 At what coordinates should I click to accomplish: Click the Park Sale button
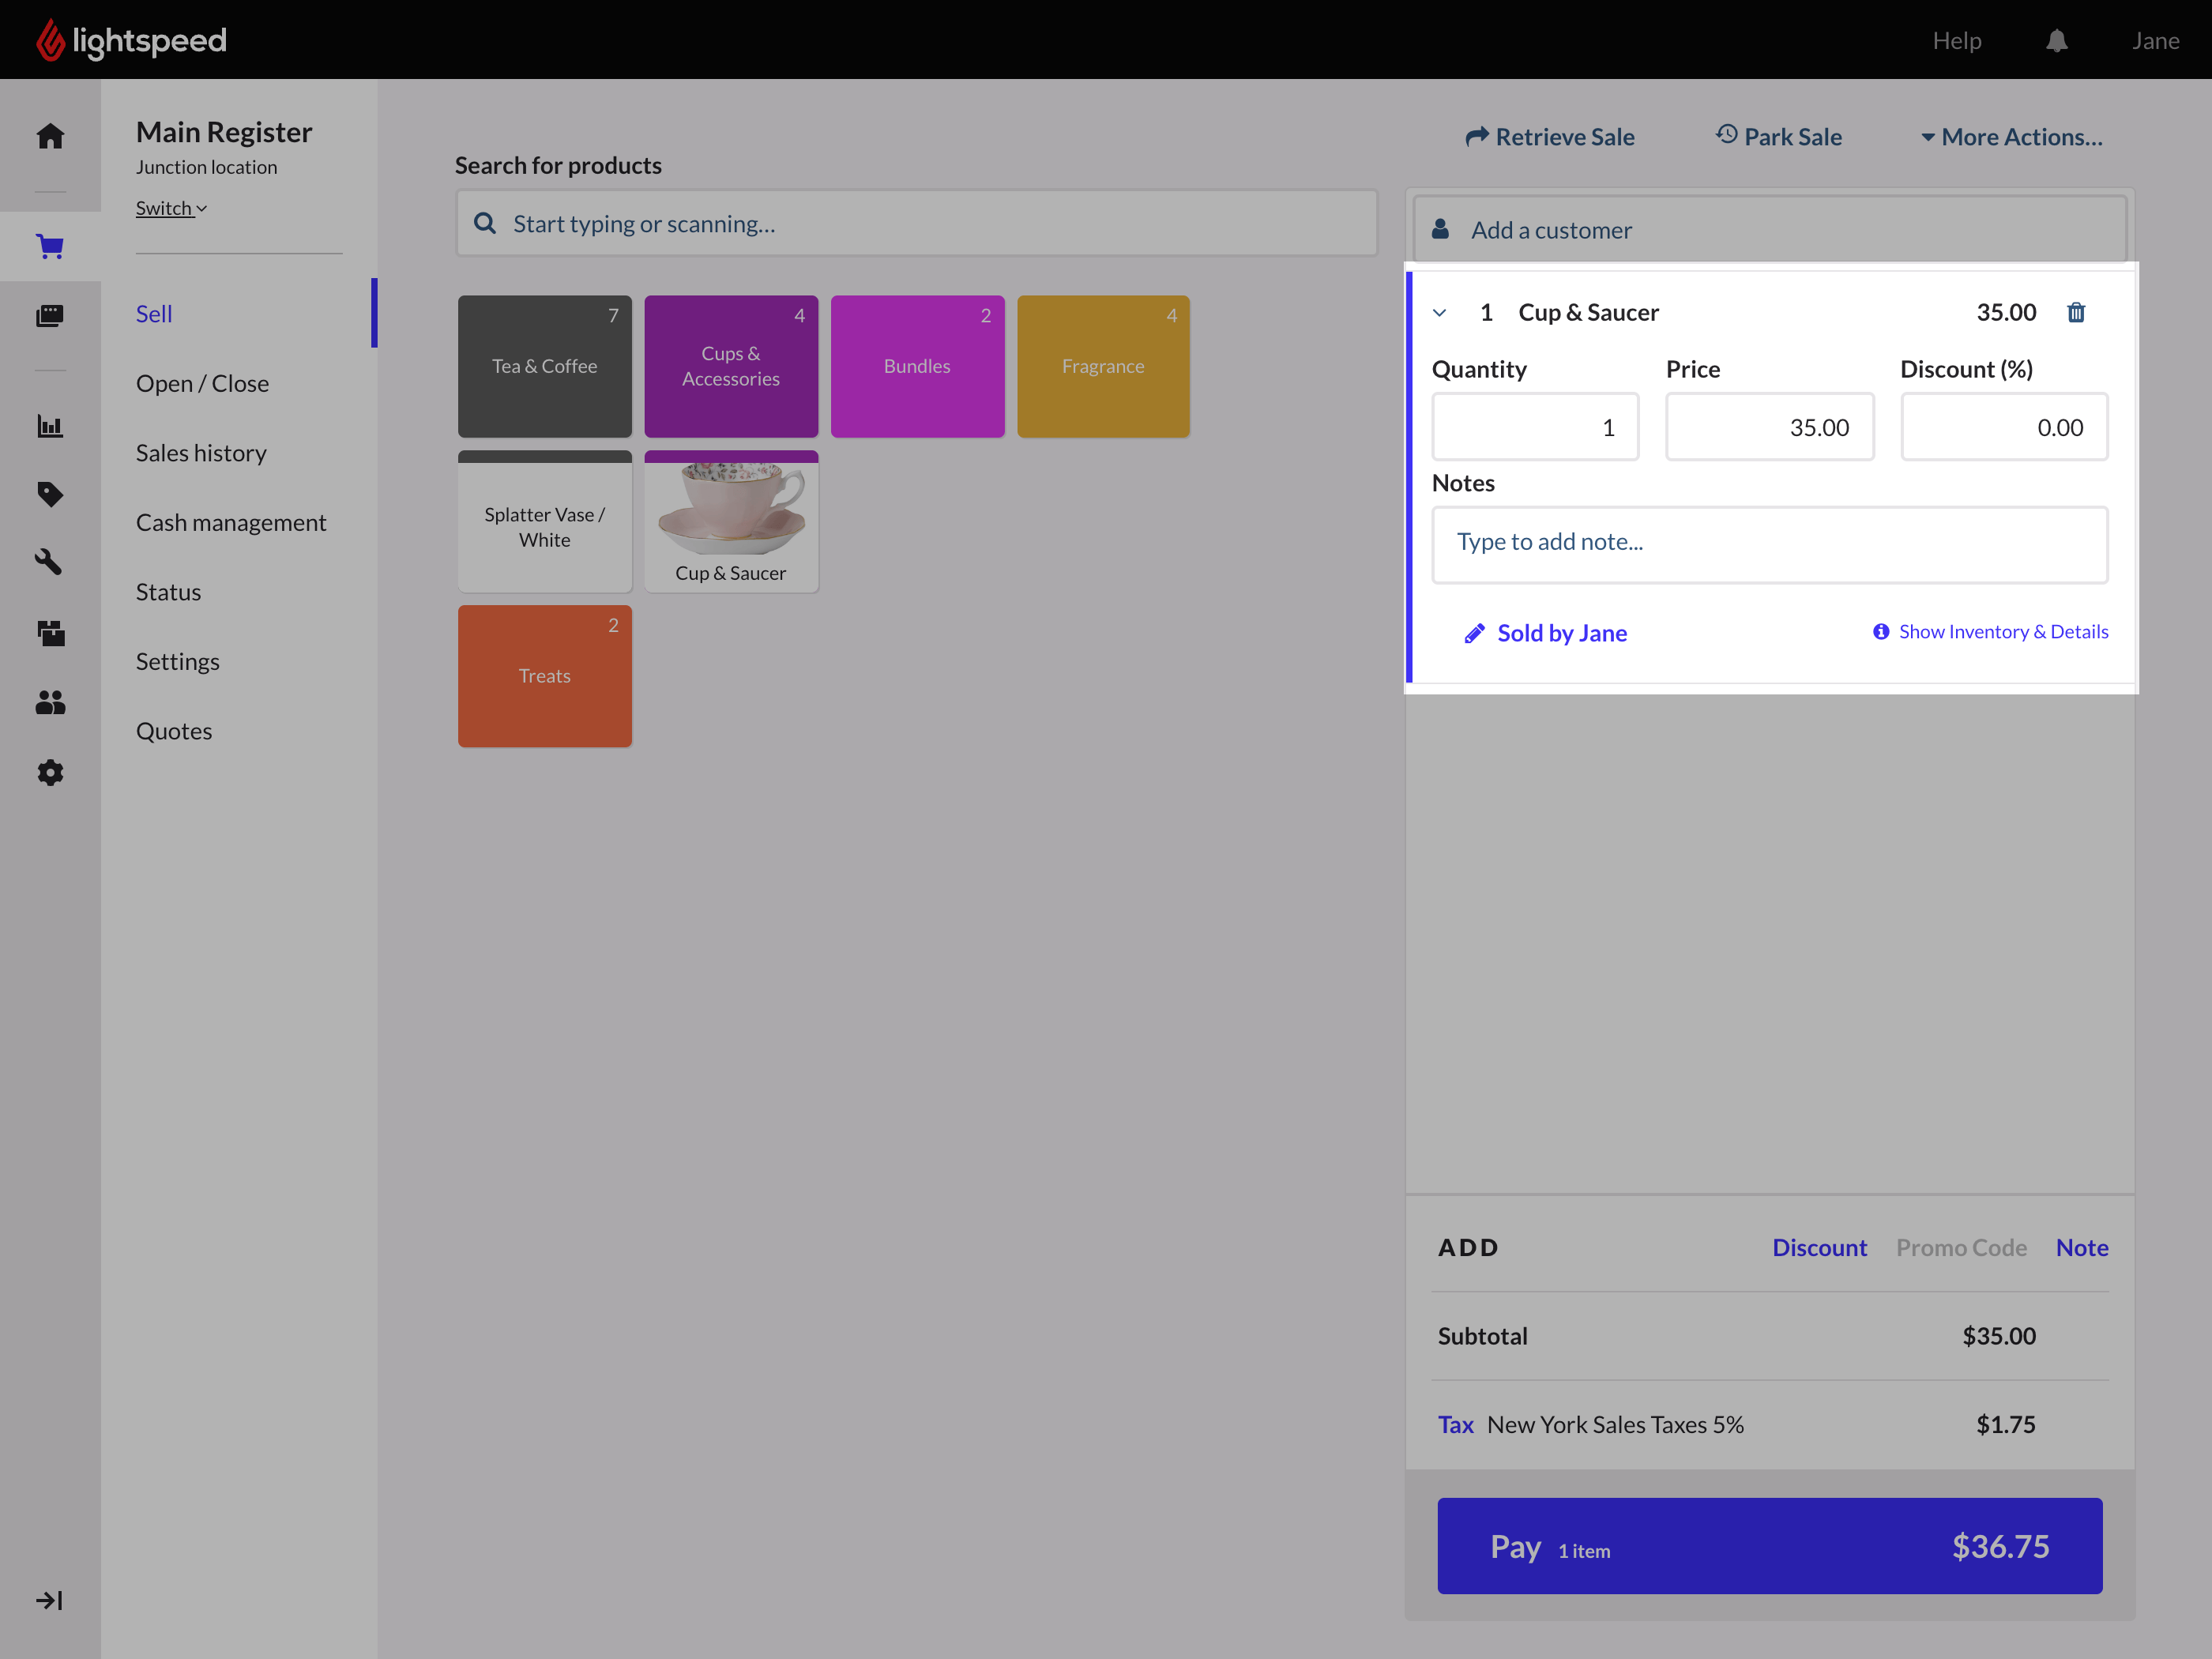pos(1779,137)
